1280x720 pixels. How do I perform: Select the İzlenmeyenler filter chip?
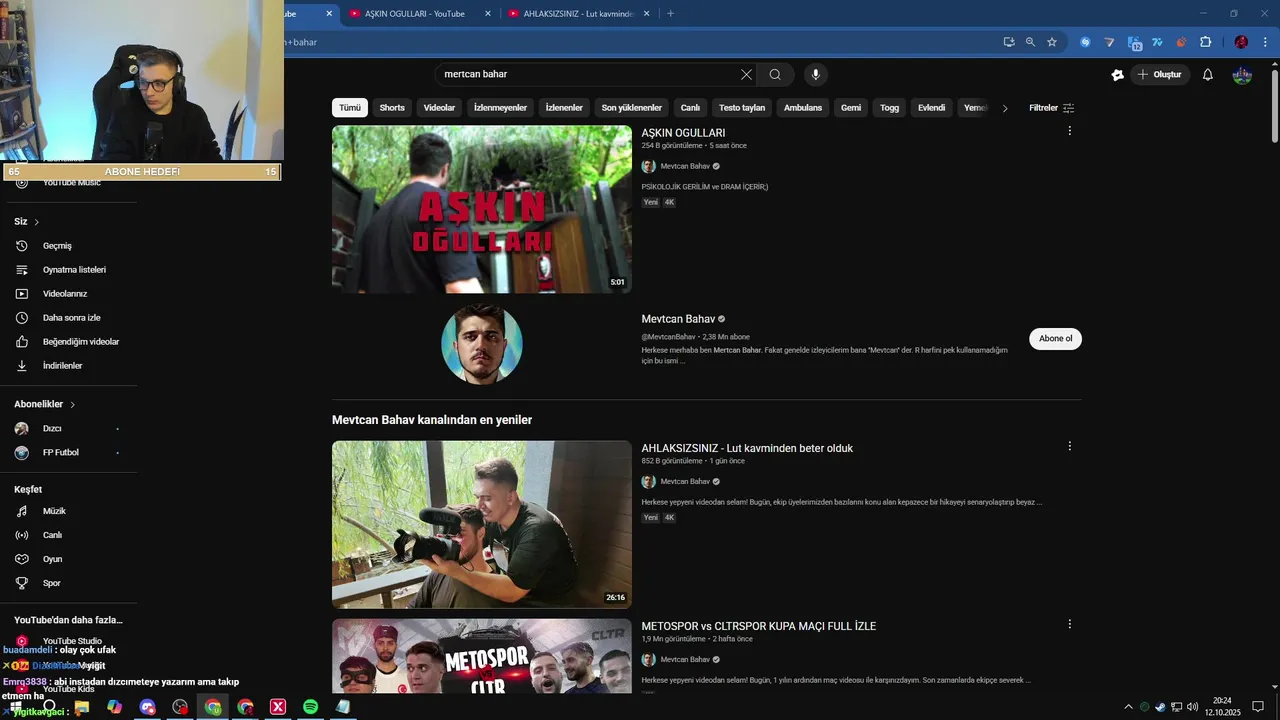tap(500, 108)
